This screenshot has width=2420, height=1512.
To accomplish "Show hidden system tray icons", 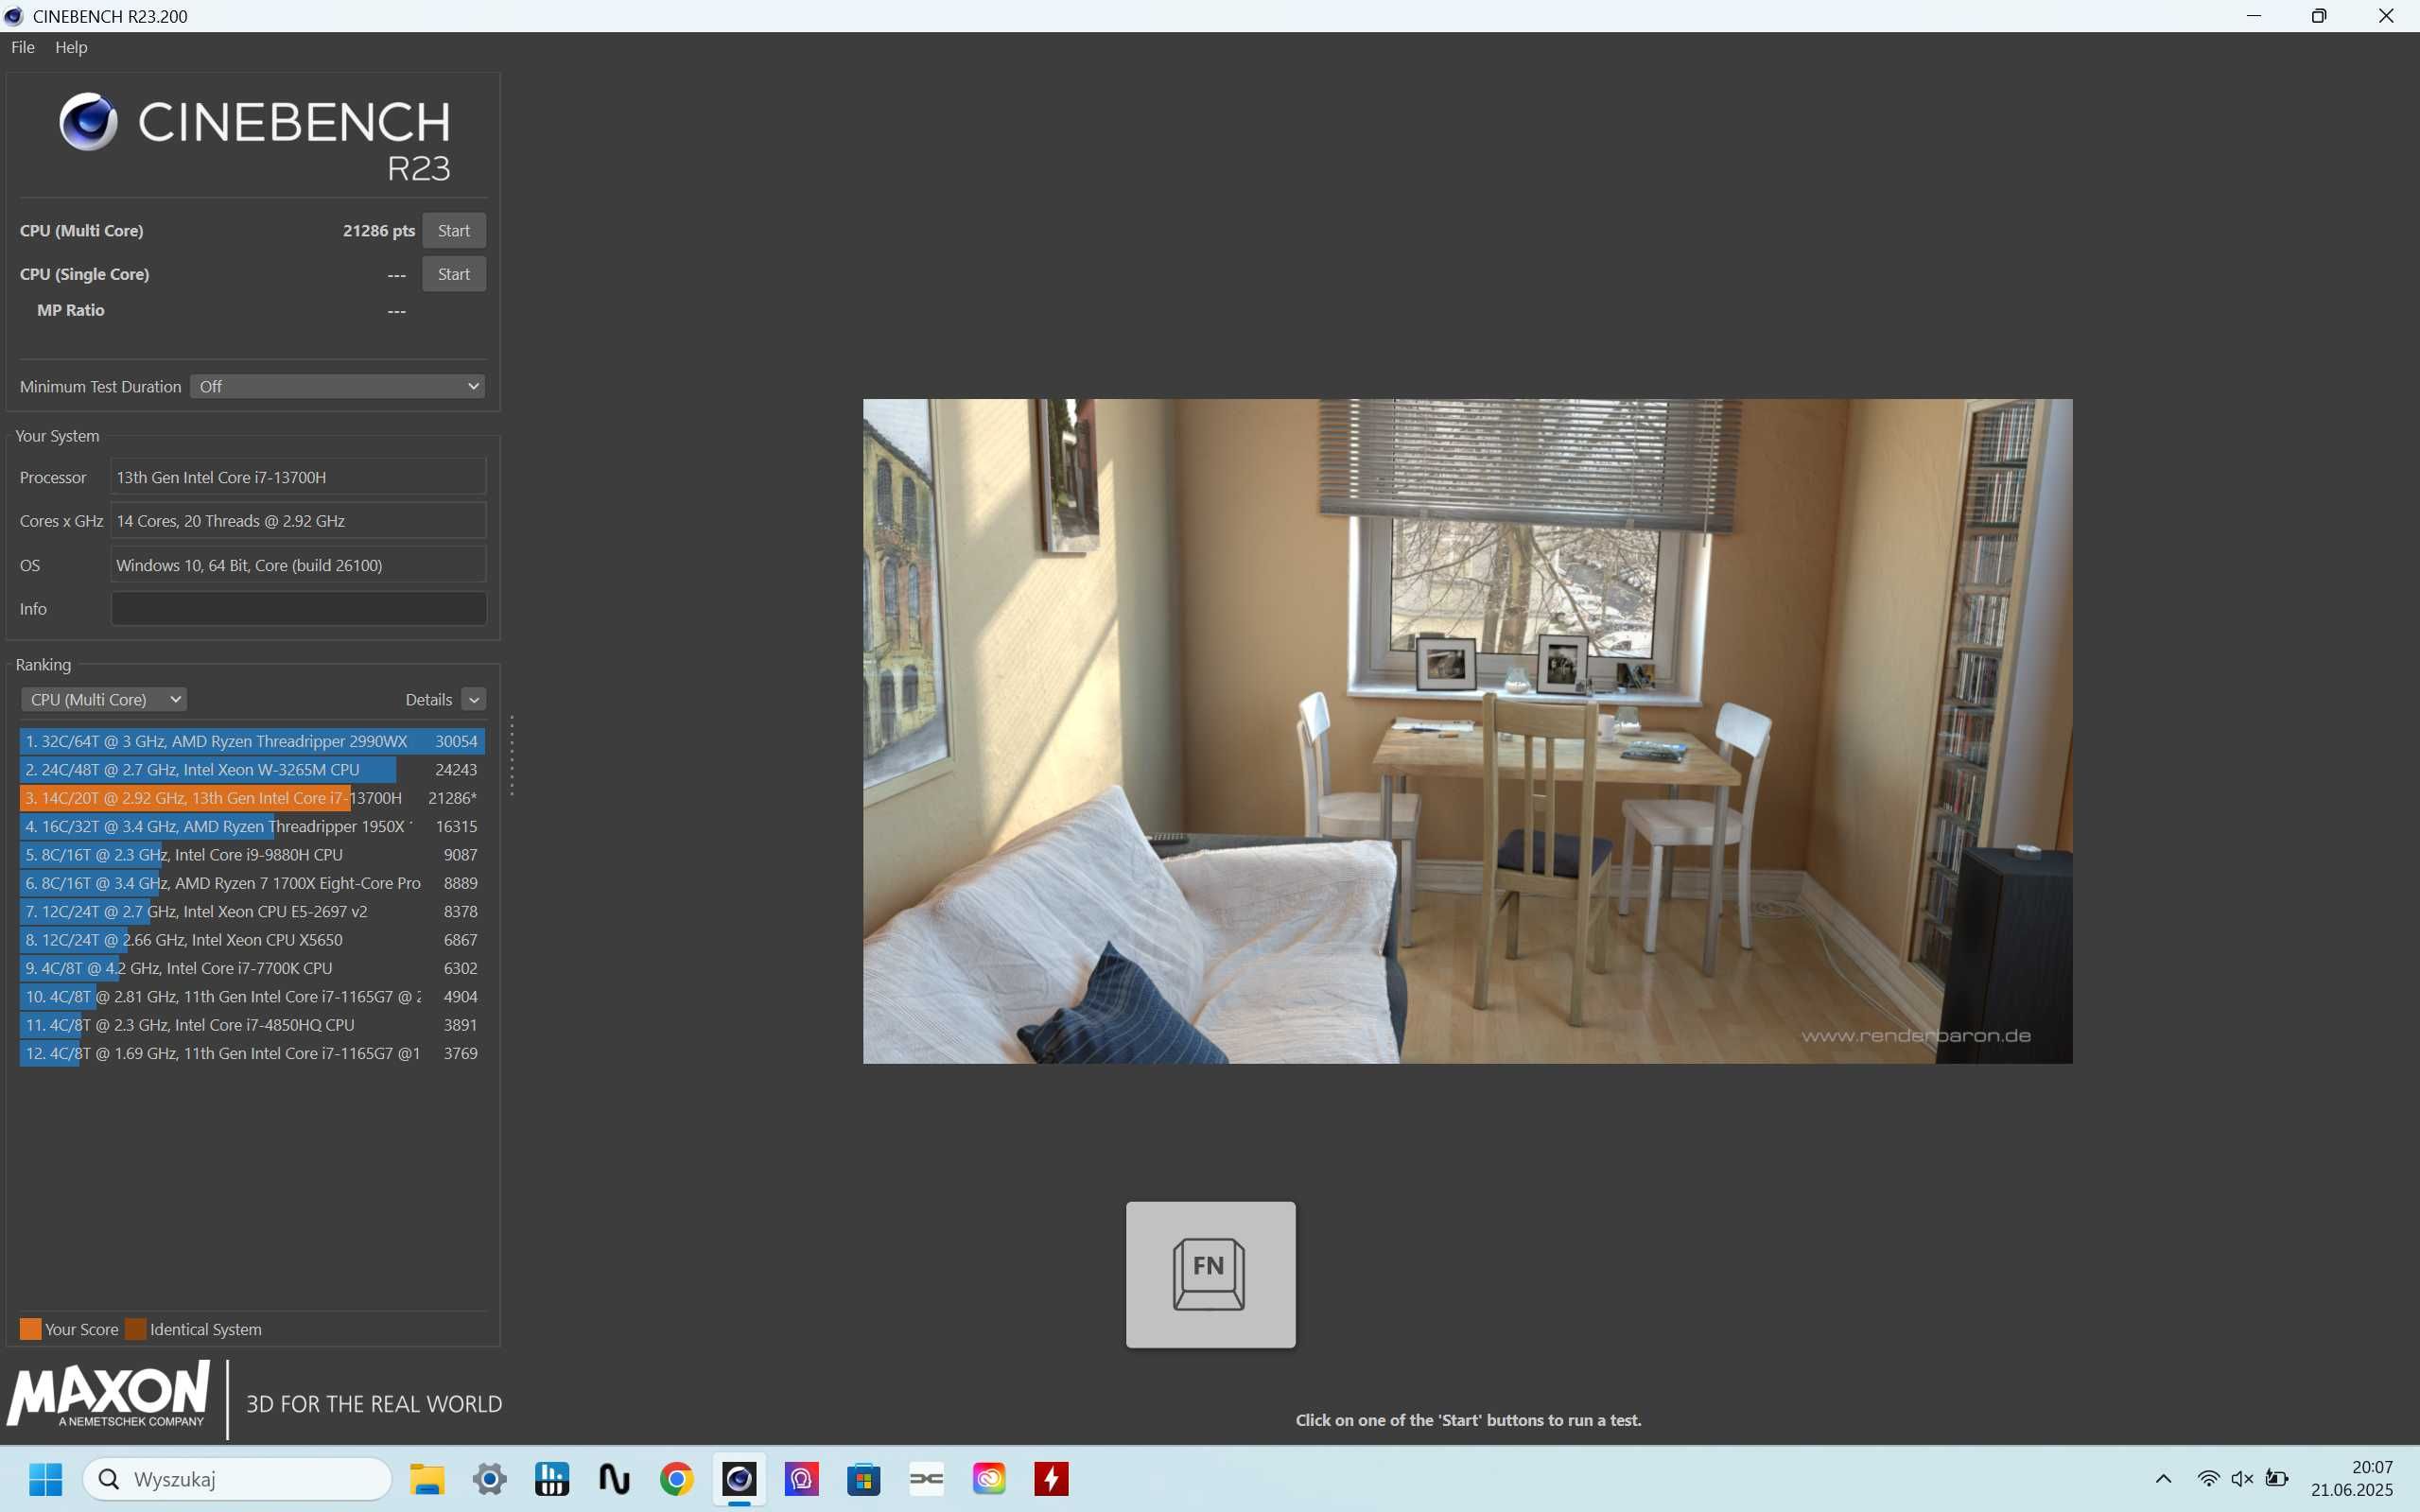I will pos(2163,1479).
